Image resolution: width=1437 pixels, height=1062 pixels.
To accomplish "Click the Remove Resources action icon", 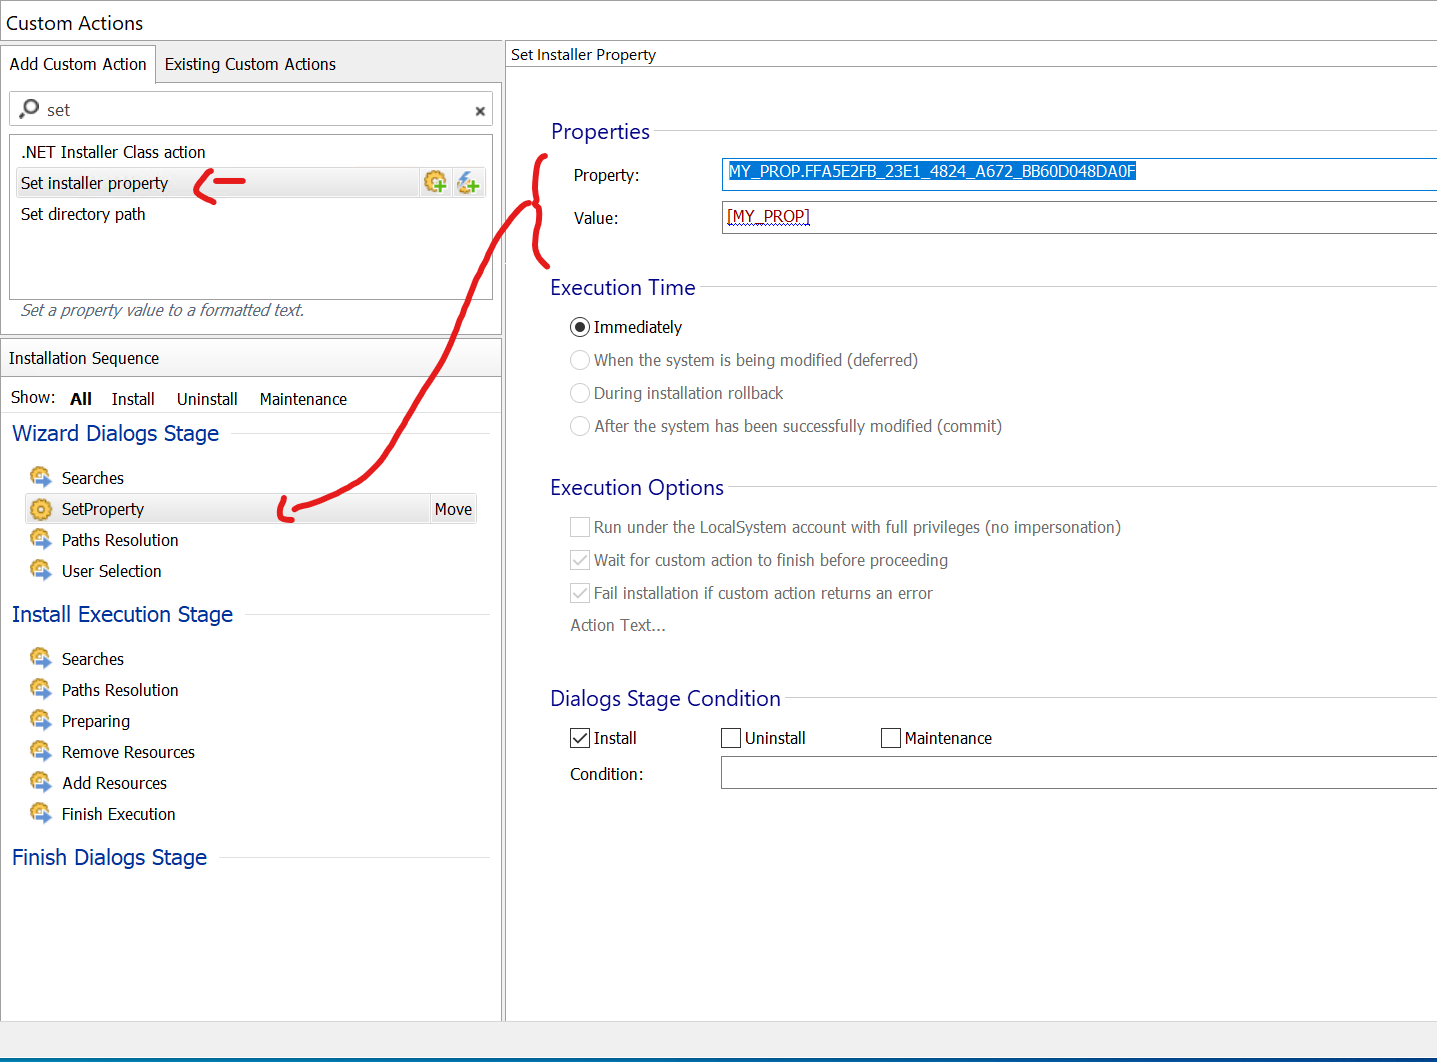I will 41,751.
